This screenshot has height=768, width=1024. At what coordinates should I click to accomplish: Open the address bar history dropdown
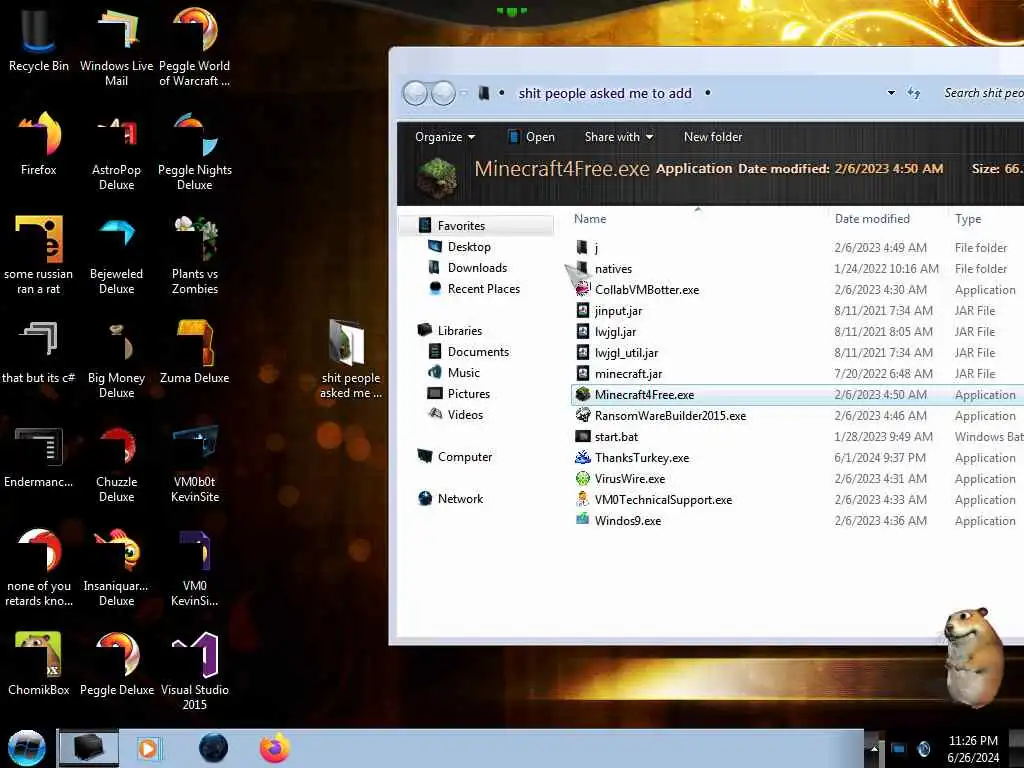point(891,93)
